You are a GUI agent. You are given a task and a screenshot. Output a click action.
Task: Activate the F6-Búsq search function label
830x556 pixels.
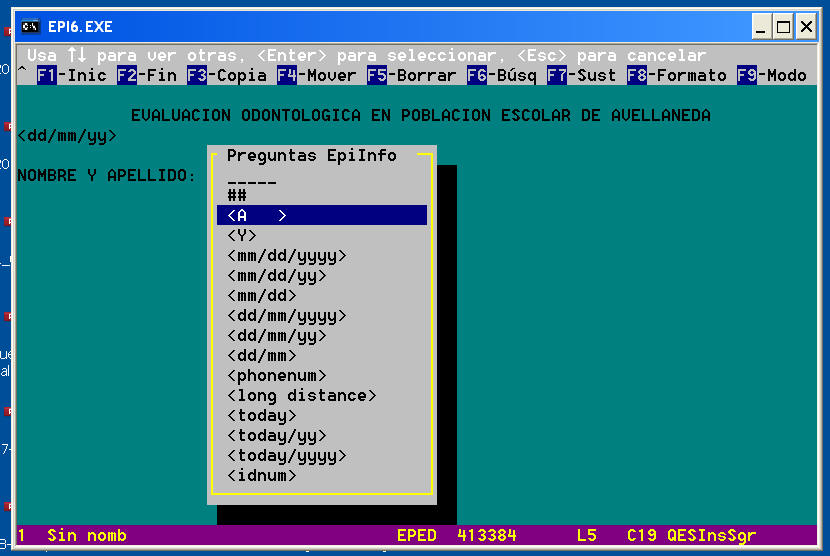[x=501, y=75]
